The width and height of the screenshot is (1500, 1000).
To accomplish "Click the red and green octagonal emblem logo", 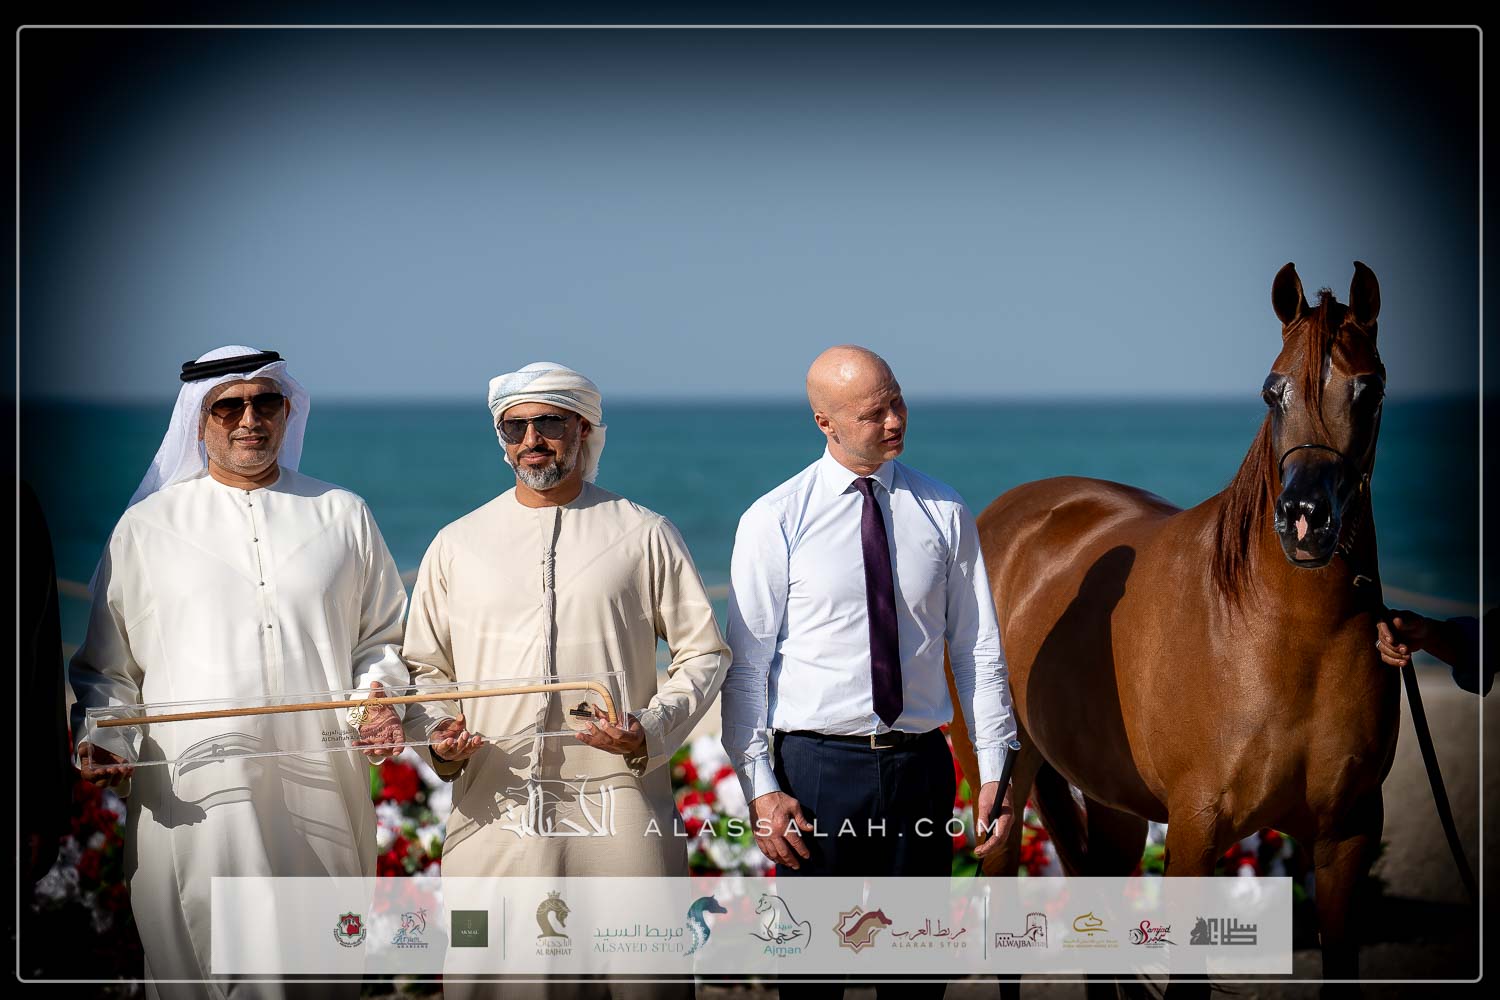I will [349, 929].
